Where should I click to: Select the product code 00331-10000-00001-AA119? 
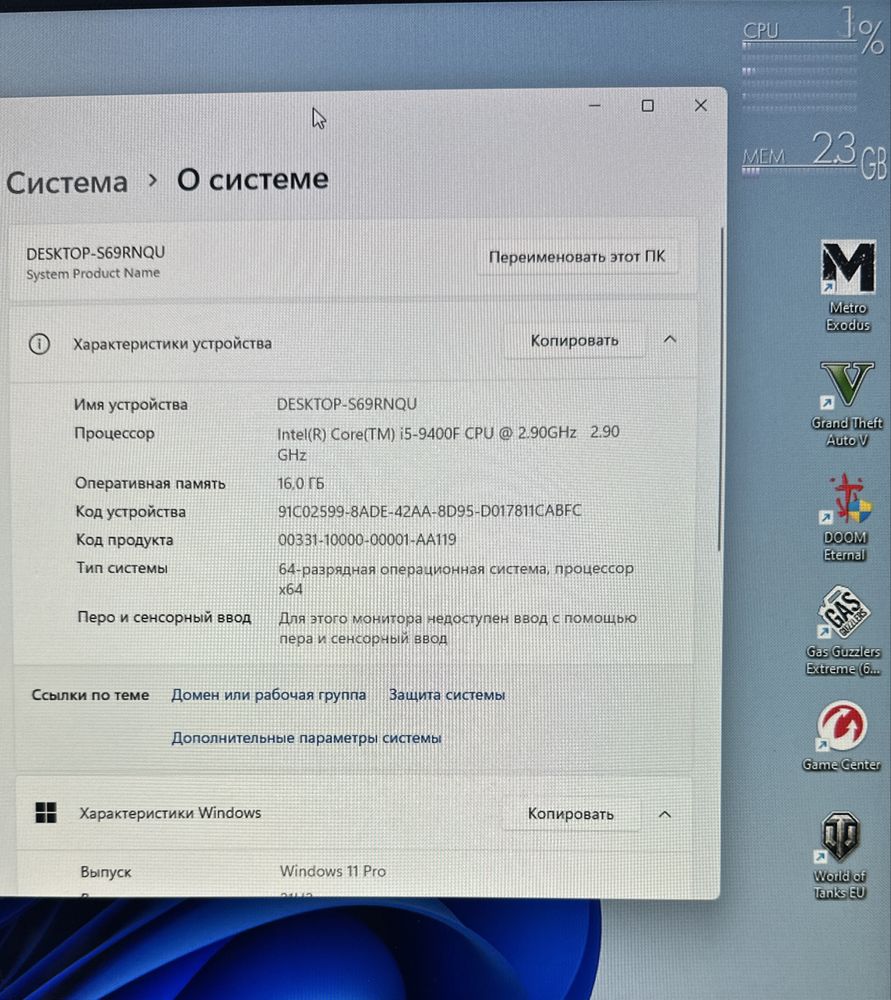click(x=367, y=540)
